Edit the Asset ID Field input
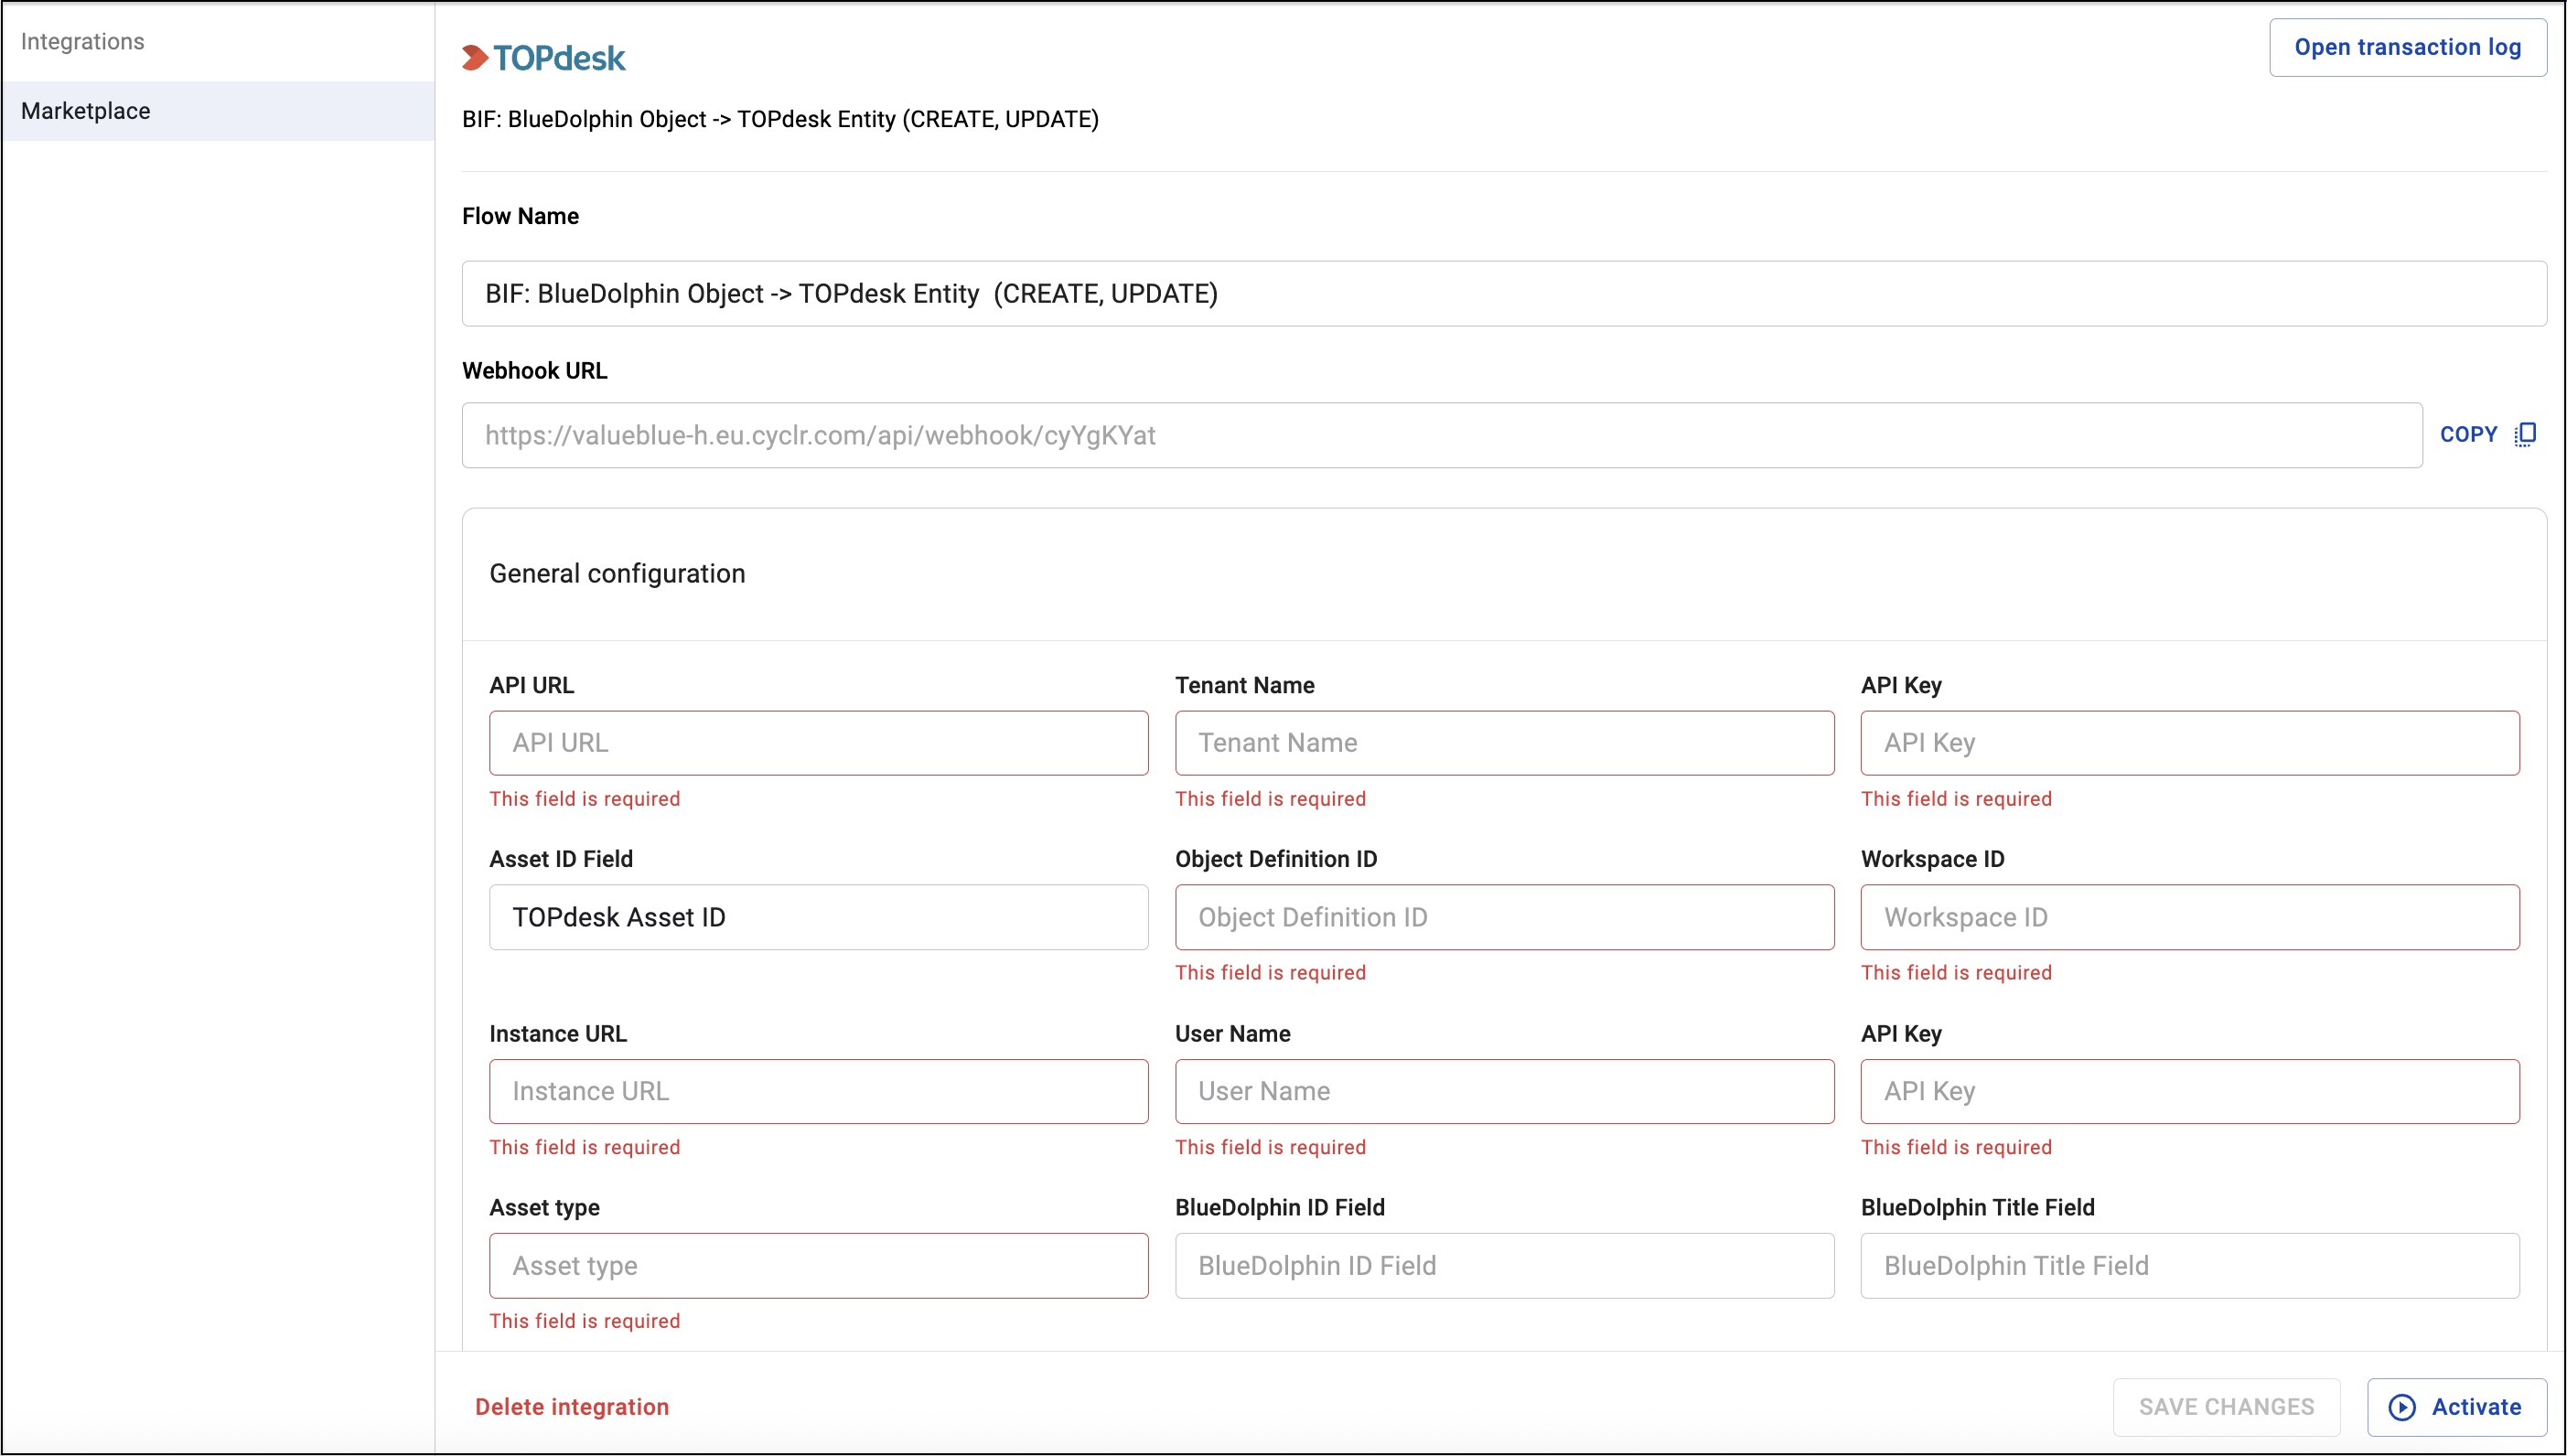Viewport: 2567px width, 1456px height. [x=818, y=917]
